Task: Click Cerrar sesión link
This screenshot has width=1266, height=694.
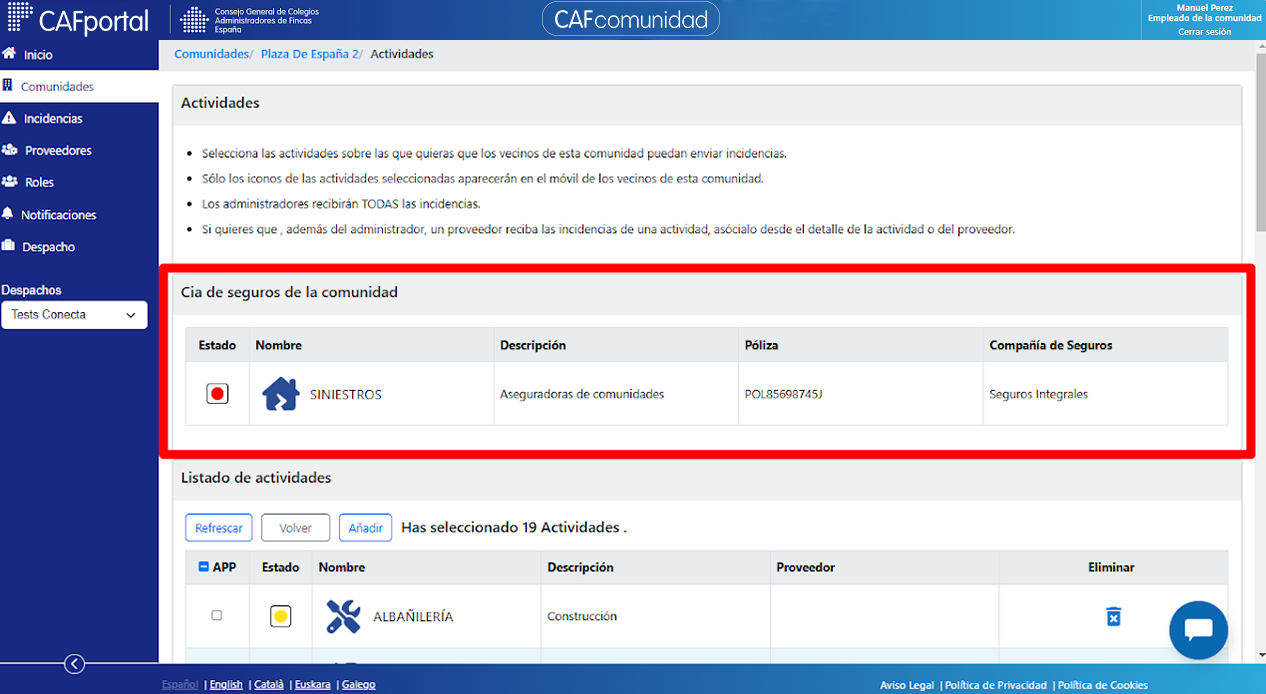Action: point(1204,32)
